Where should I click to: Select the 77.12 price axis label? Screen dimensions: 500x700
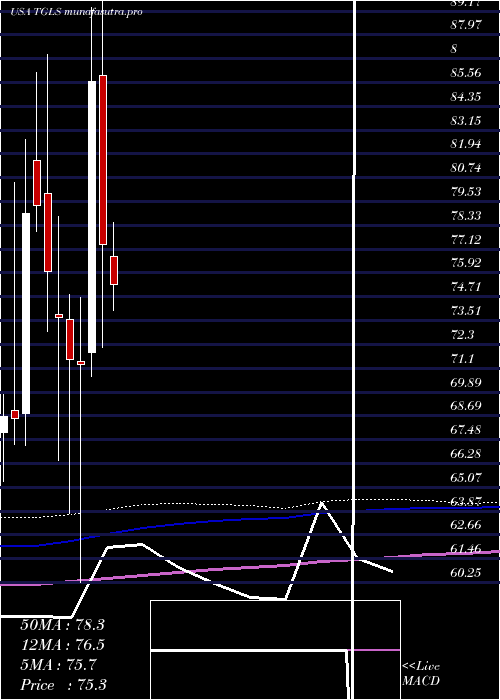tap(466, 240)
